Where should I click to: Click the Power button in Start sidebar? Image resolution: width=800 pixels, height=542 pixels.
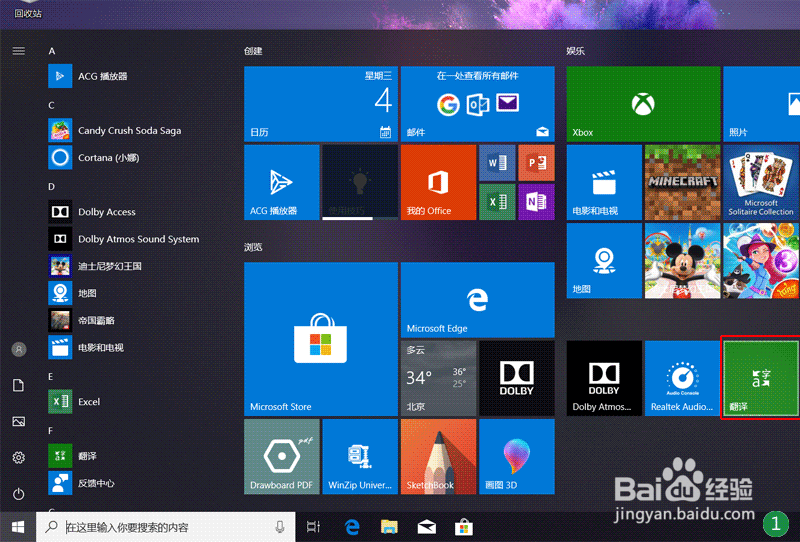click(19, 494)
